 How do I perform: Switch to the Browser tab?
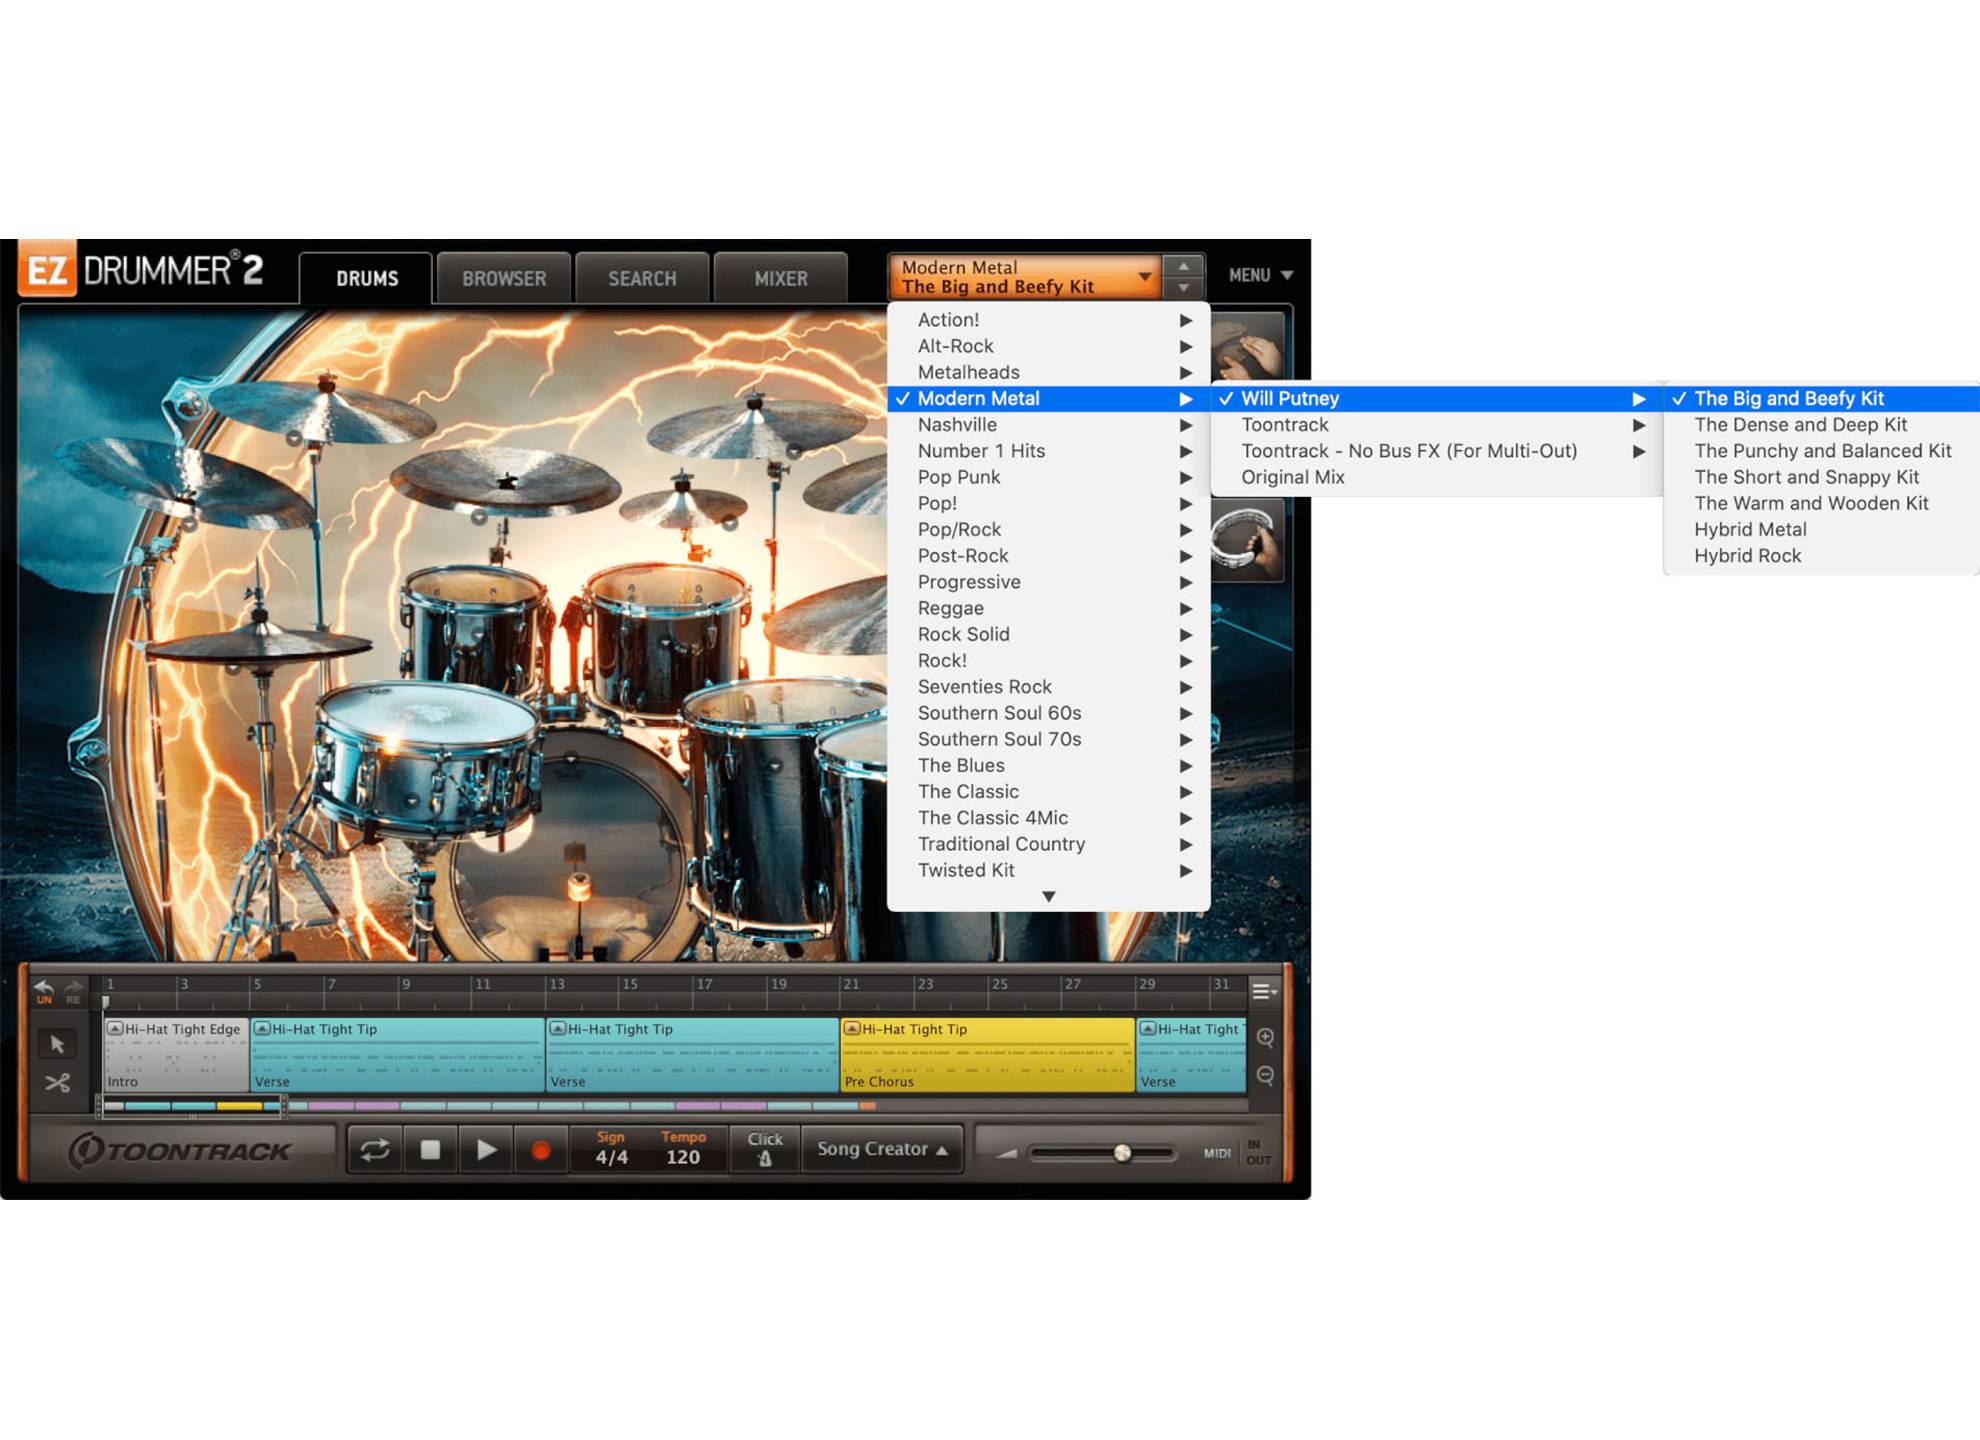pos(504,279)
